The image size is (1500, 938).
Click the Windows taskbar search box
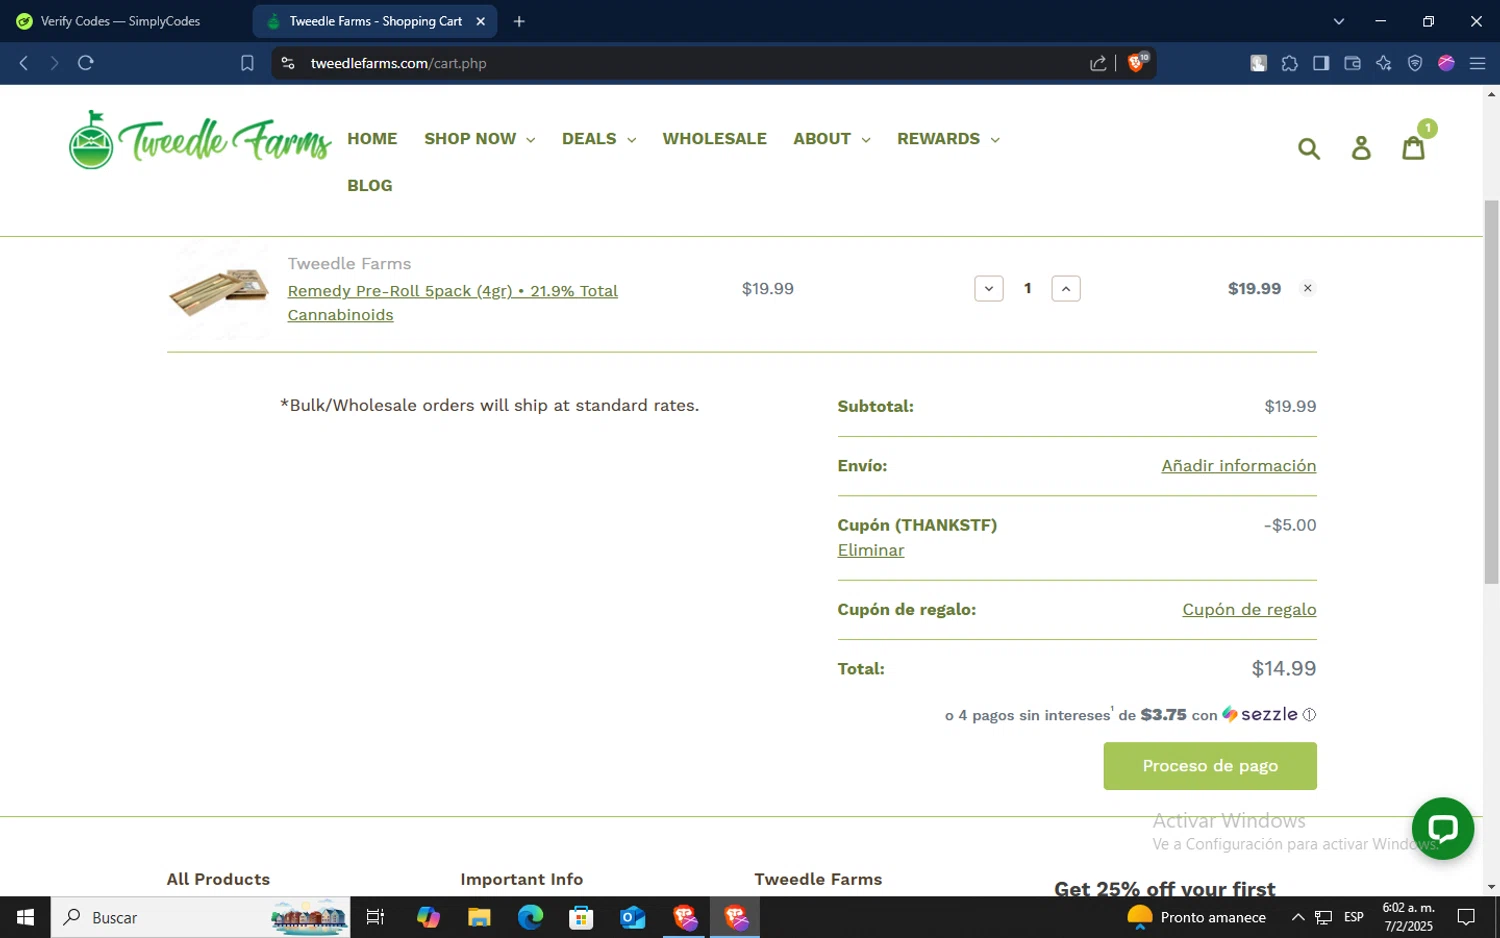point(200,917)
